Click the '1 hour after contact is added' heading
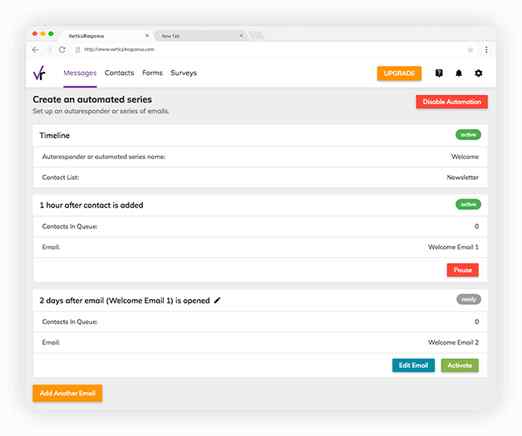522x436 pixels. click(91, 205)
